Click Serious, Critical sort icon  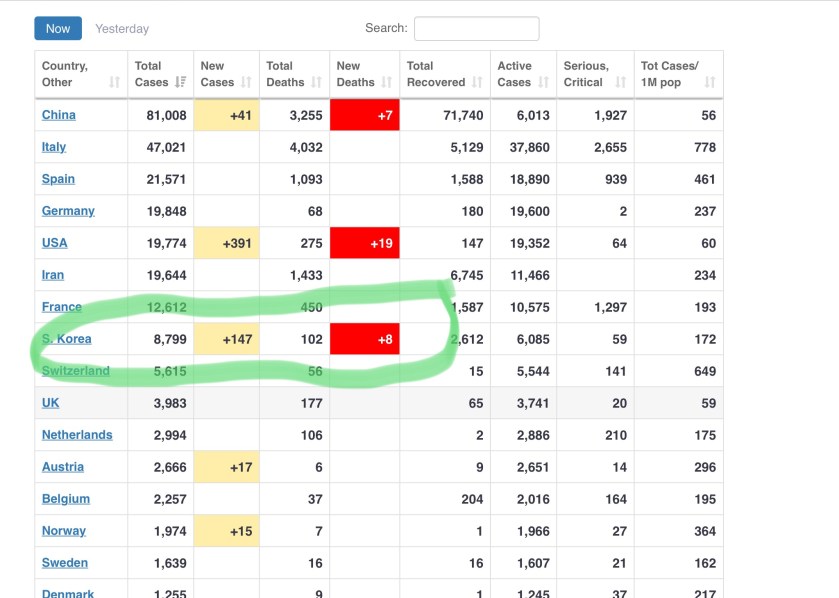pyautogui.click(x=621, y=82)
